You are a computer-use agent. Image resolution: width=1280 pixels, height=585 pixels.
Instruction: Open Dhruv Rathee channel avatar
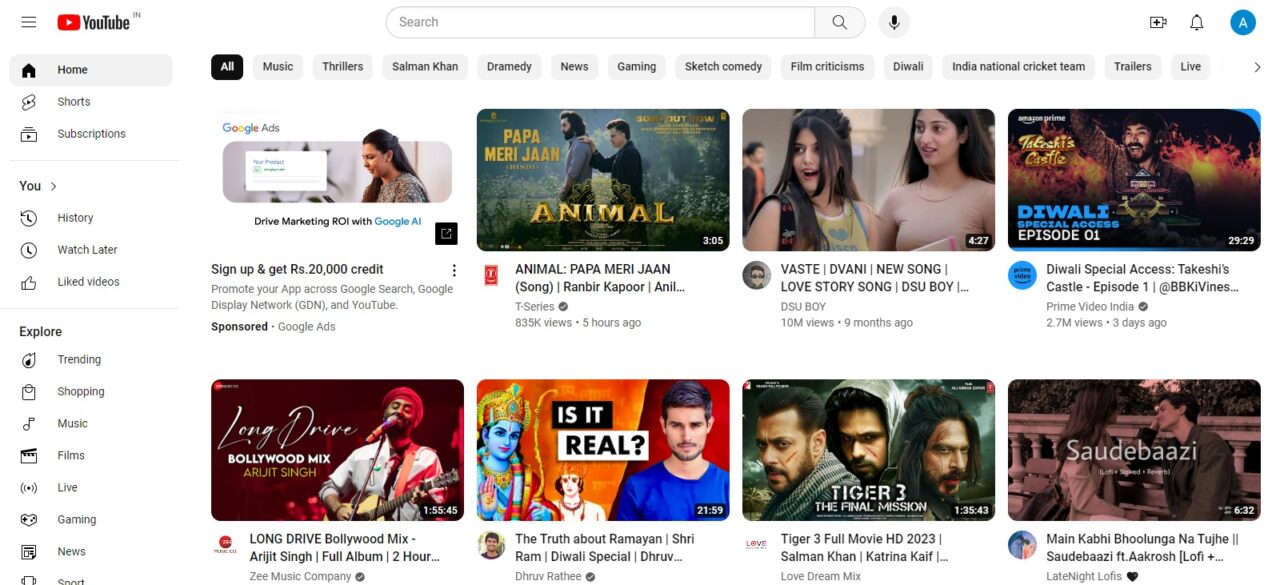[x=490, y=546]
